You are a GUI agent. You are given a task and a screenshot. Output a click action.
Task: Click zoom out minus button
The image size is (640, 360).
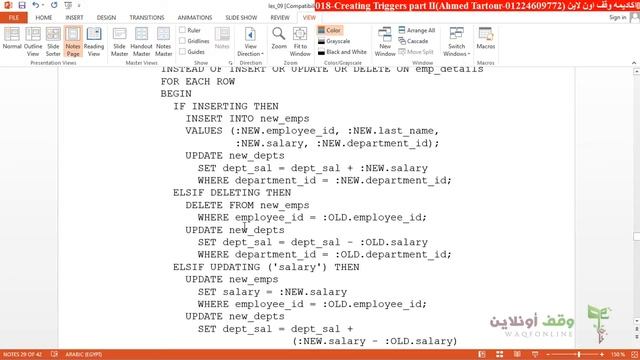548,354
